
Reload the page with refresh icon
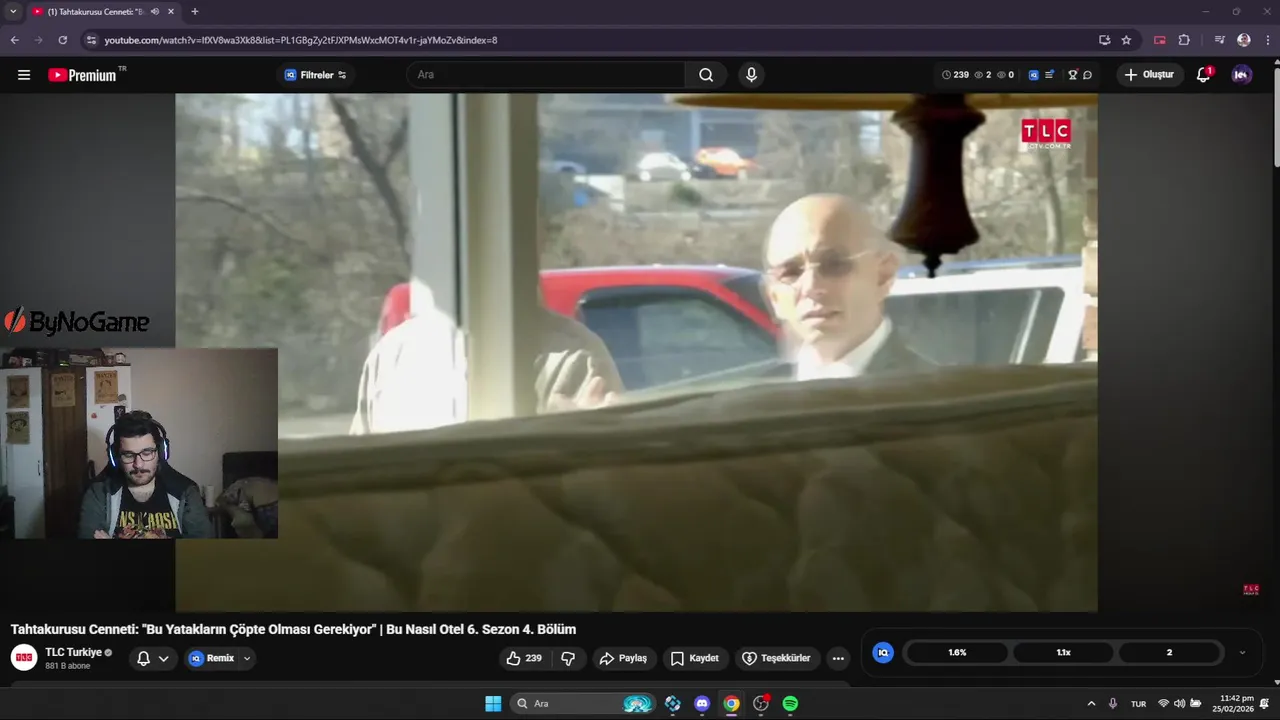[62, 40]
